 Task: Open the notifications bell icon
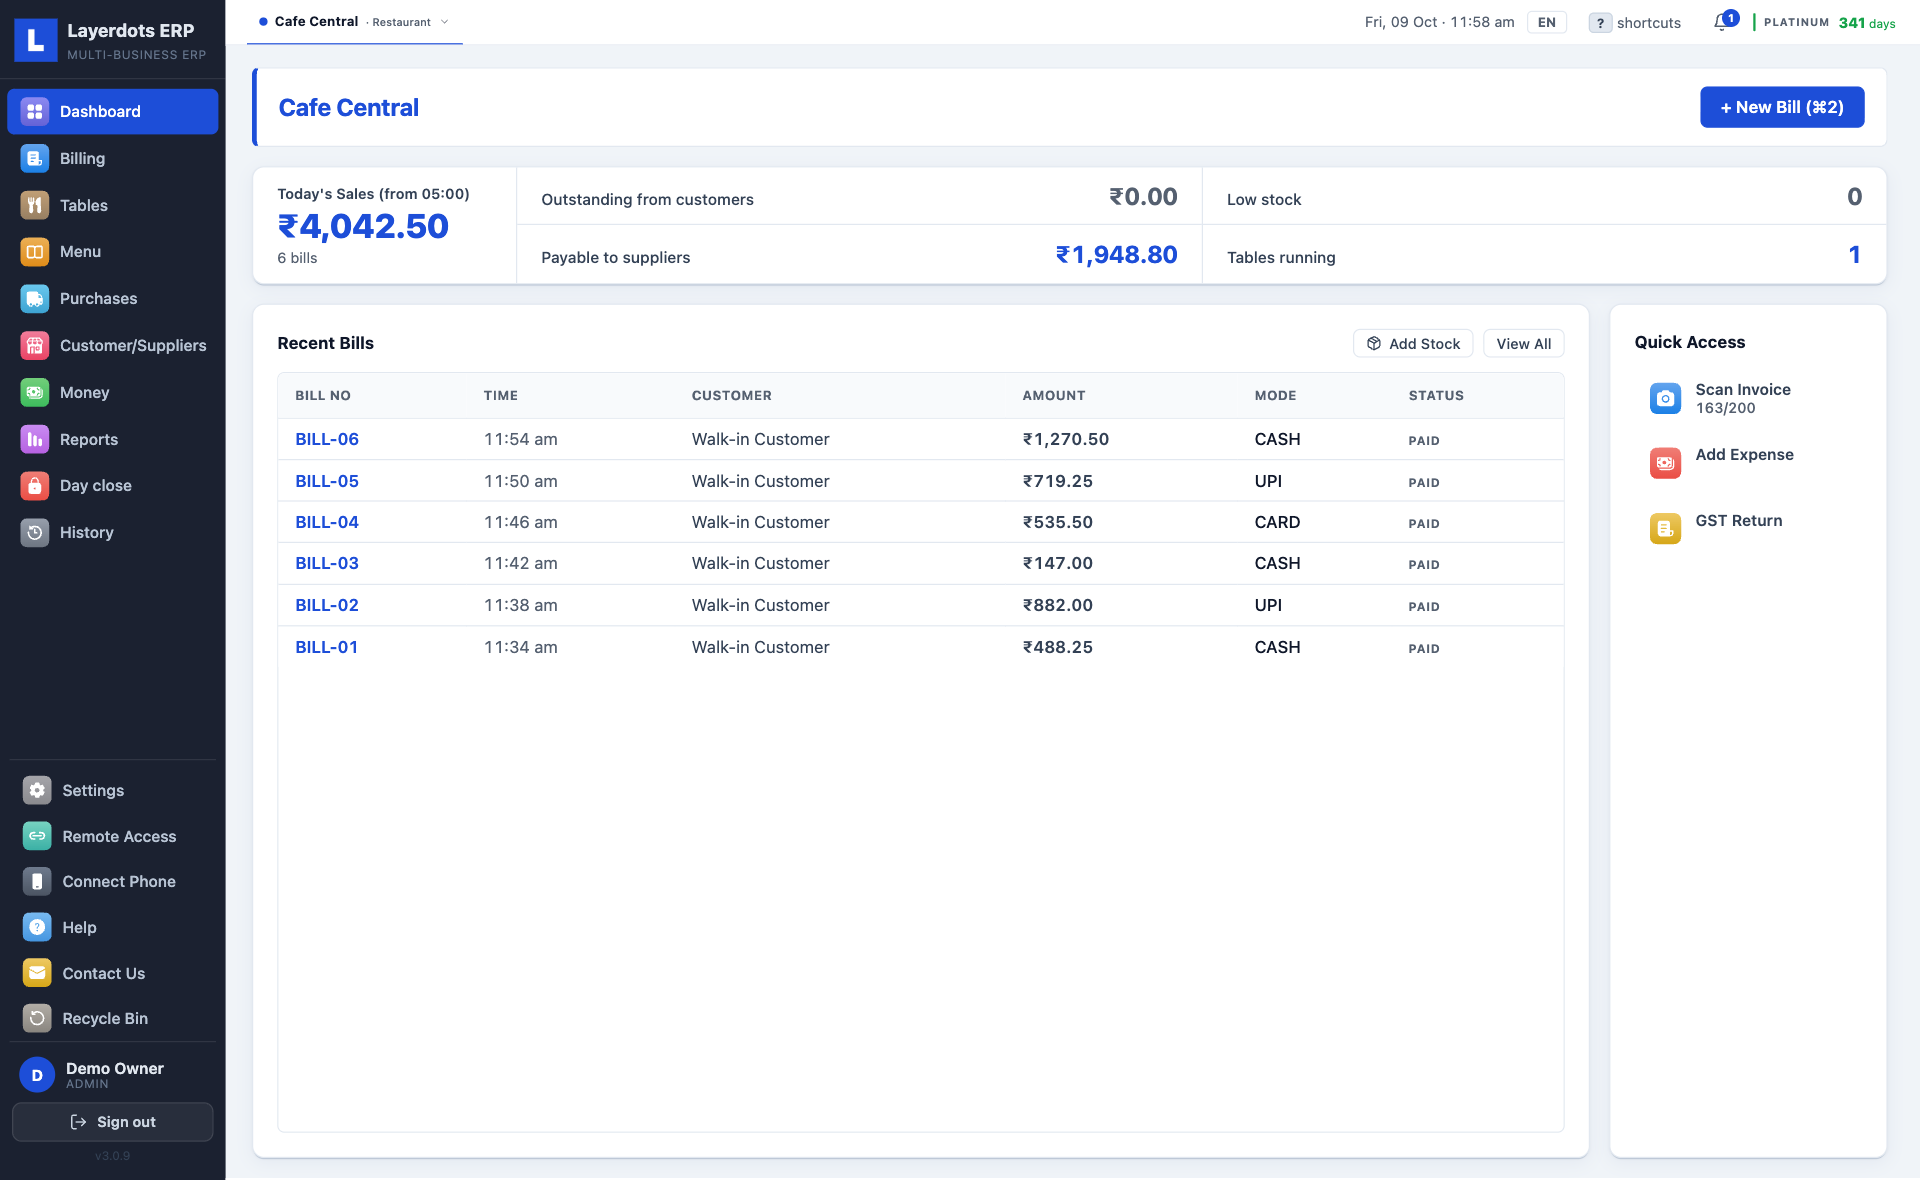tap(1722, 22)
